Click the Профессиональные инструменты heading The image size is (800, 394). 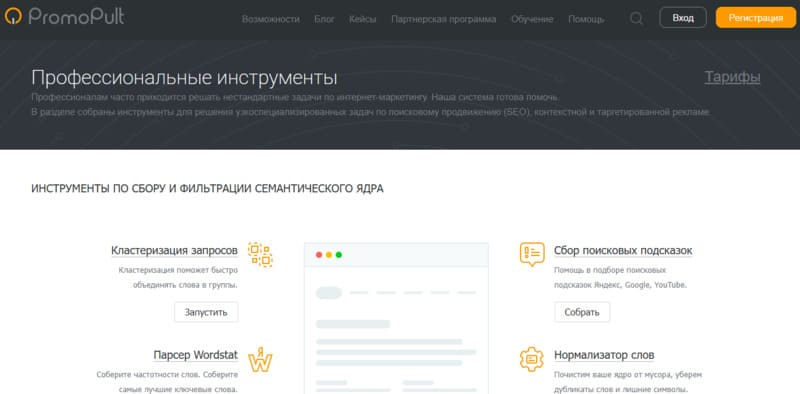point(184,78)
